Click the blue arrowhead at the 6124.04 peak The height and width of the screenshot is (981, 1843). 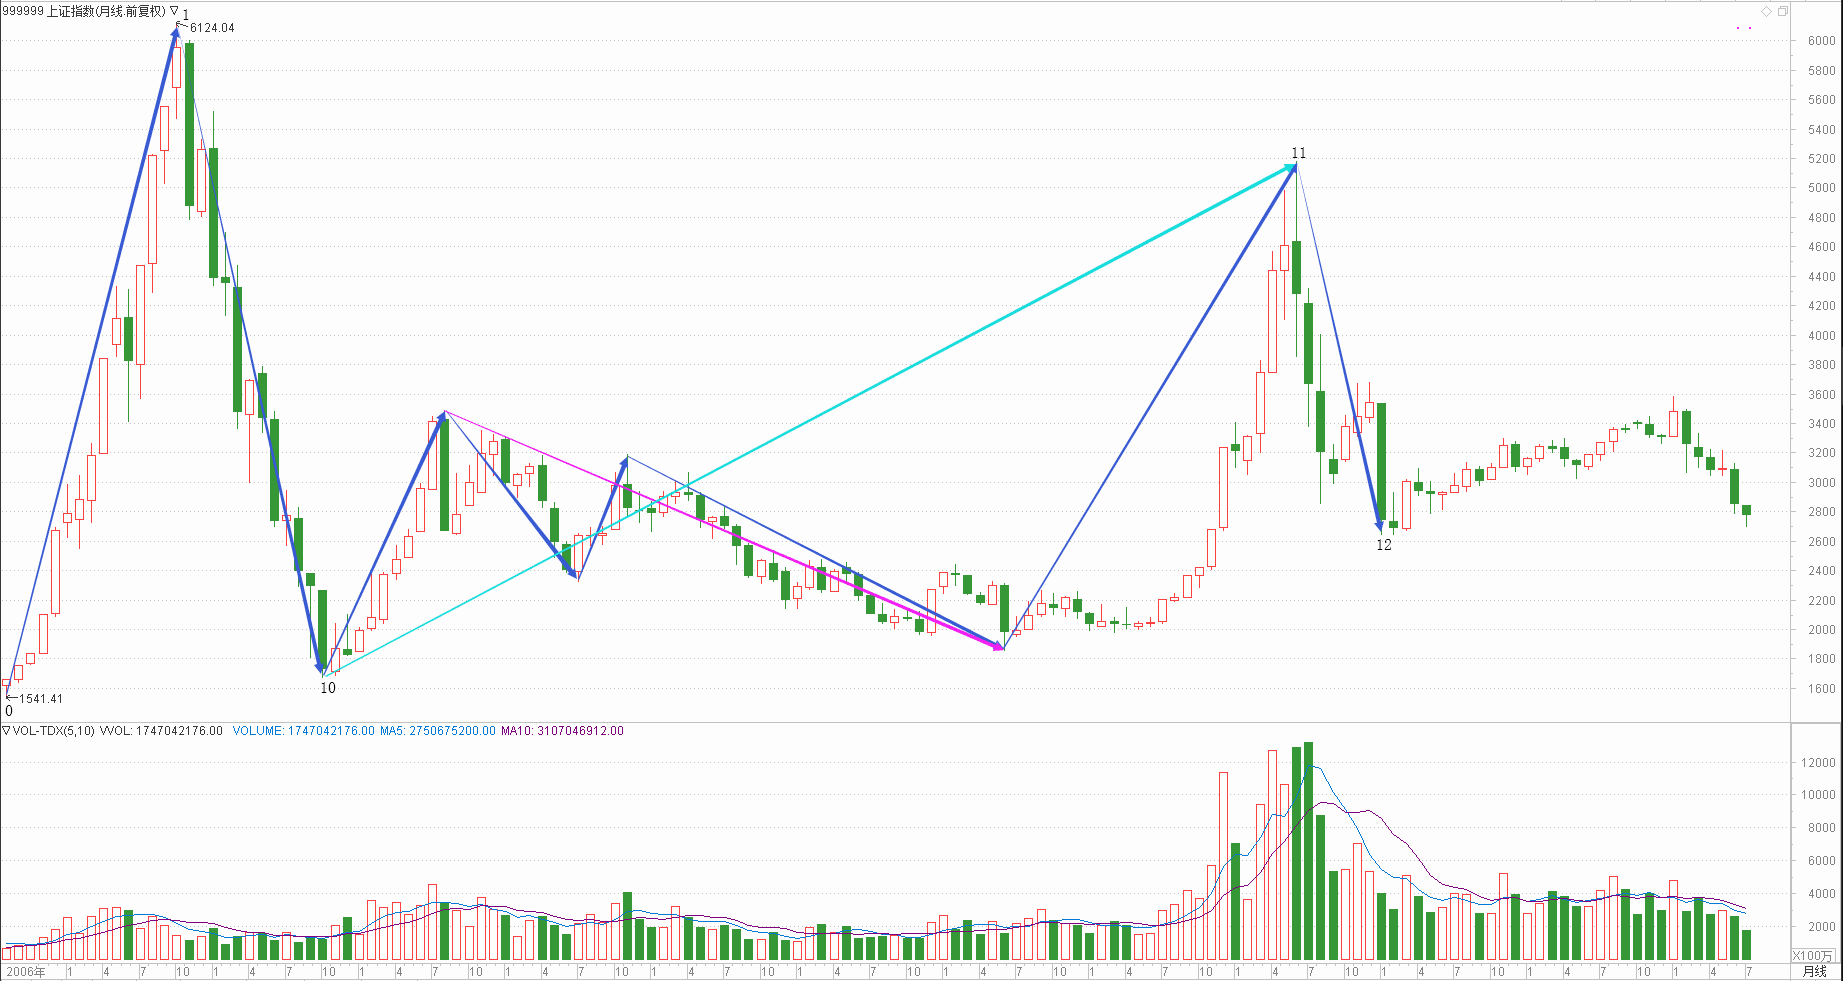tap(177, 33)
